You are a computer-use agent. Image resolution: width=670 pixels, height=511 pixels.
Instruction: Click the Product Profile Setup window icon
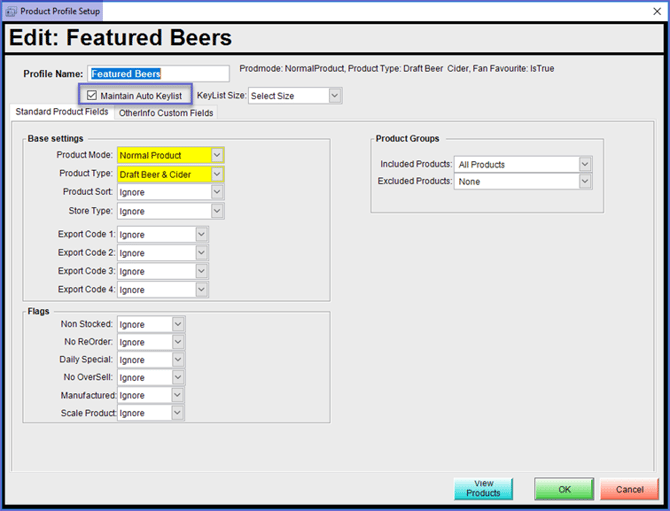(x=11, y=11)
